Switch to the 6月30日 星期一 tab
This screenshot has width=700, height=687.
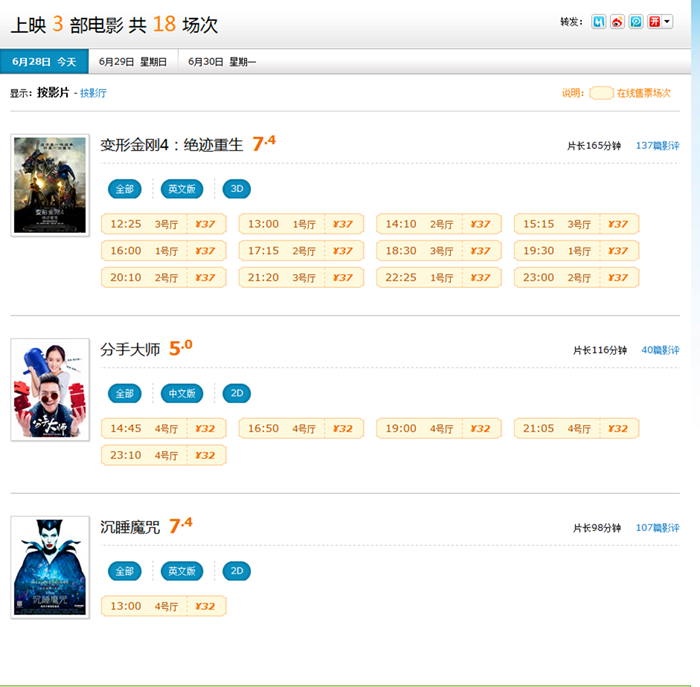pos(222,62)
